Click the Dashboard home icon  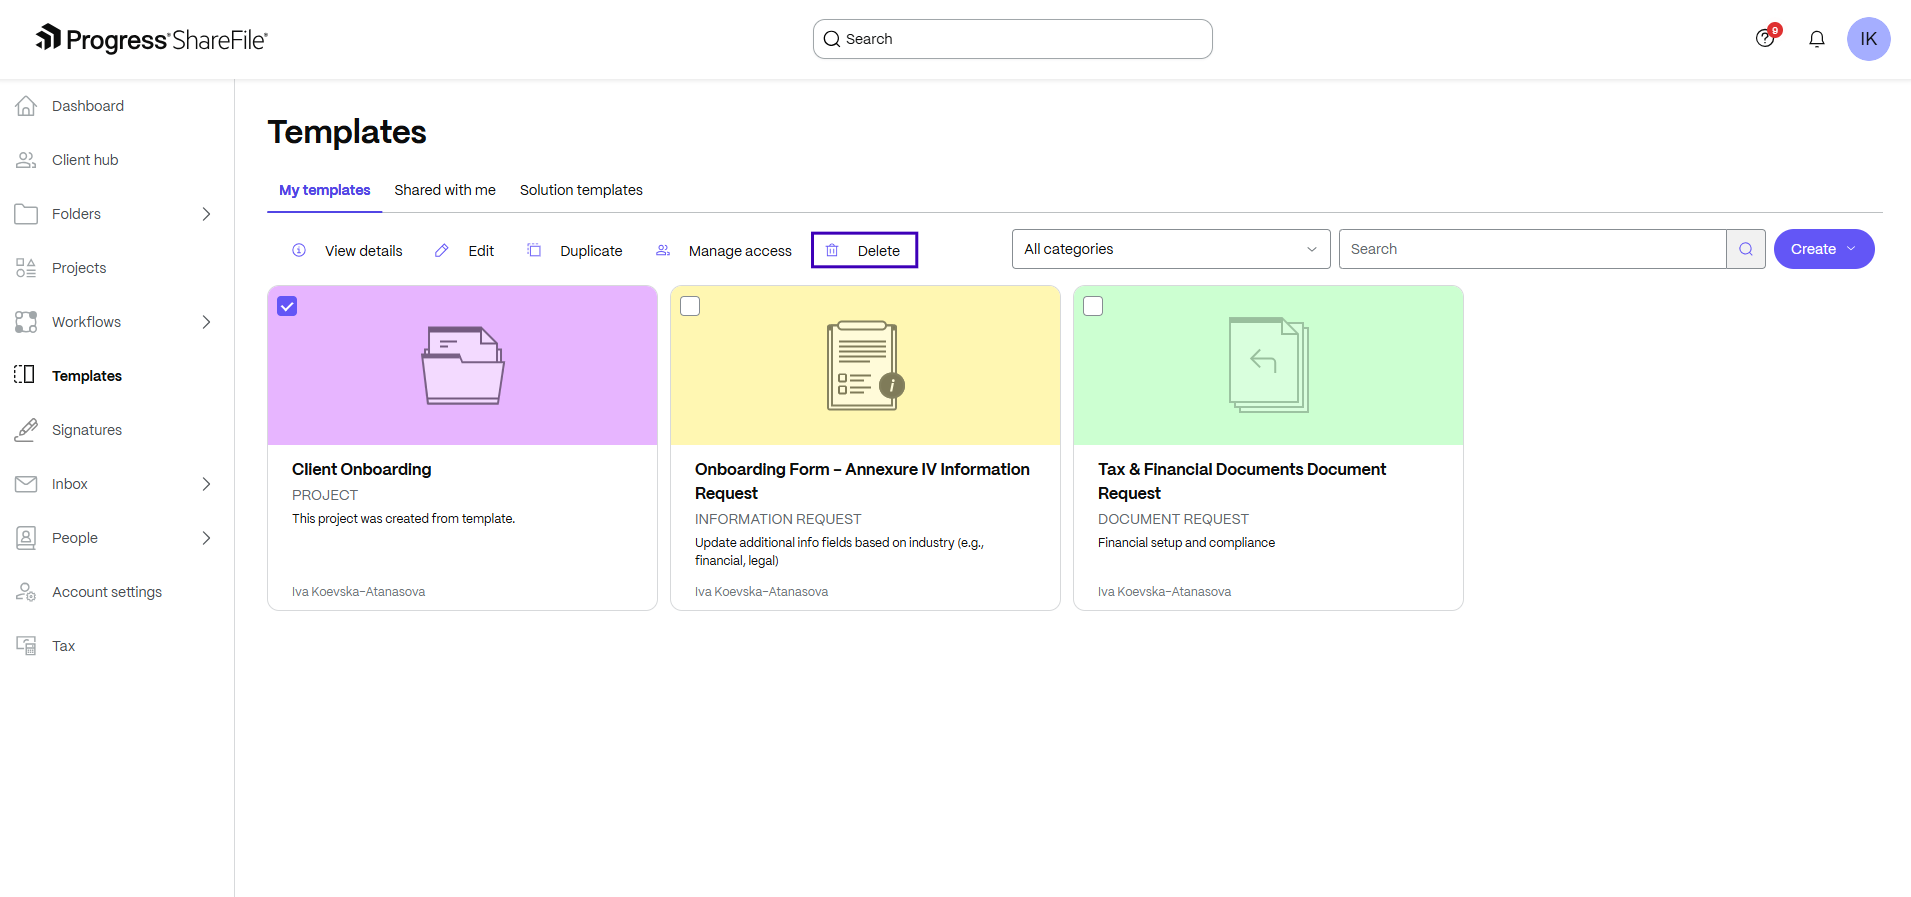click(x=26, y=106)
